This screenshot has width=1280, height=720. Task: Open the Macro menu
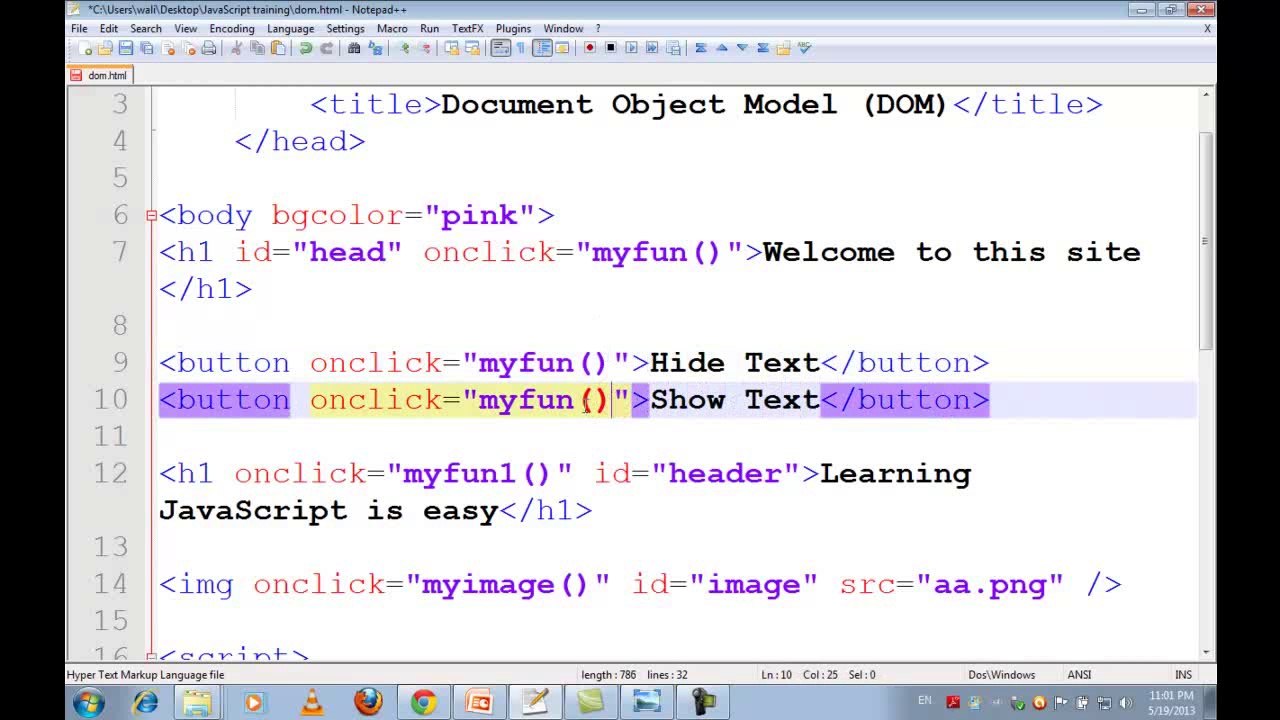click(392, 29)
